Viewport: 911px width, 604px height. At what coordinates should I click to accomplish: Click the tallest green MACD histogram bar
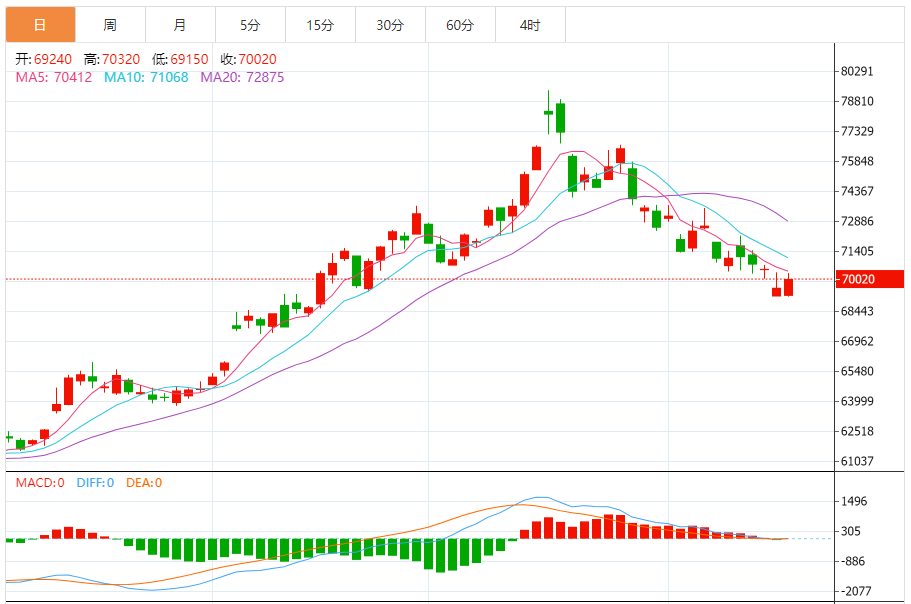coord(440,556)
